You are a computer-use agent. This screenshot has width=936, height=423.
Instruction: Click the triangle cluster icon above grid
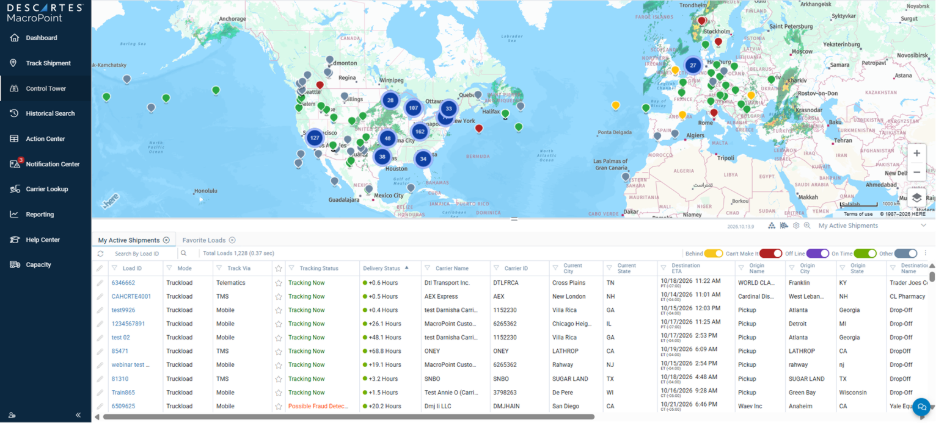click(772, 226)
